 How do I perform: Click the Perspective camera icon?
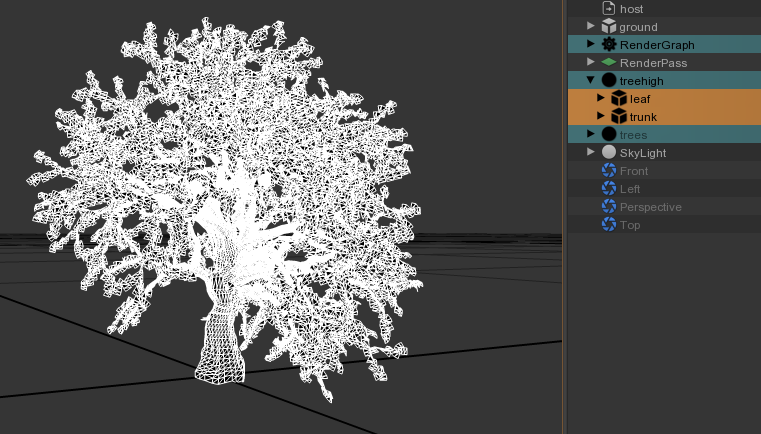pos(608,207)
